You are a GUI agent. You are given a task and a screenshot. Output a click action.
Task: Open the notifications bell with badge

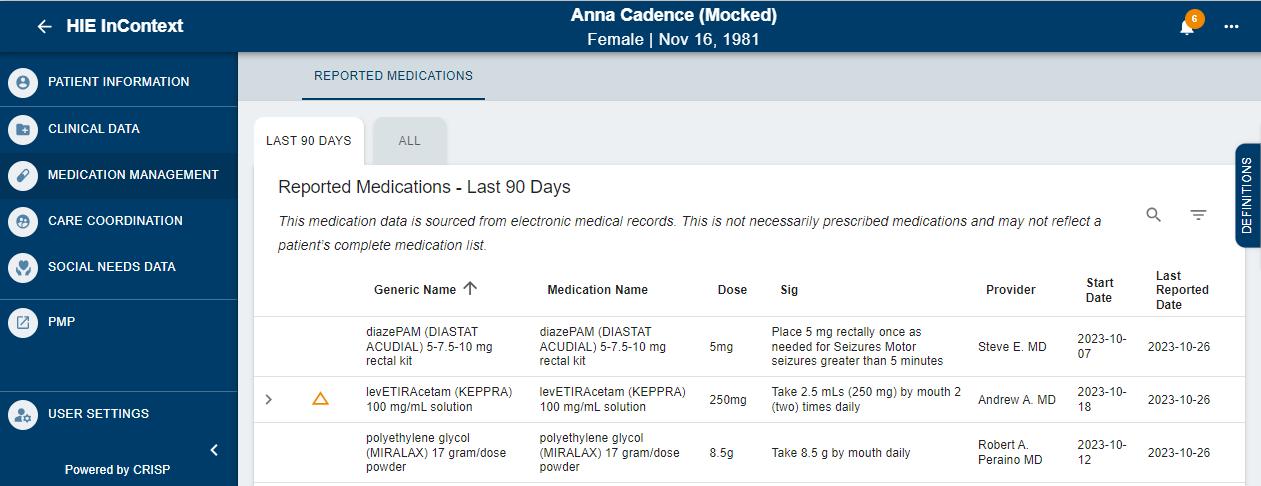click(1187, 27)
